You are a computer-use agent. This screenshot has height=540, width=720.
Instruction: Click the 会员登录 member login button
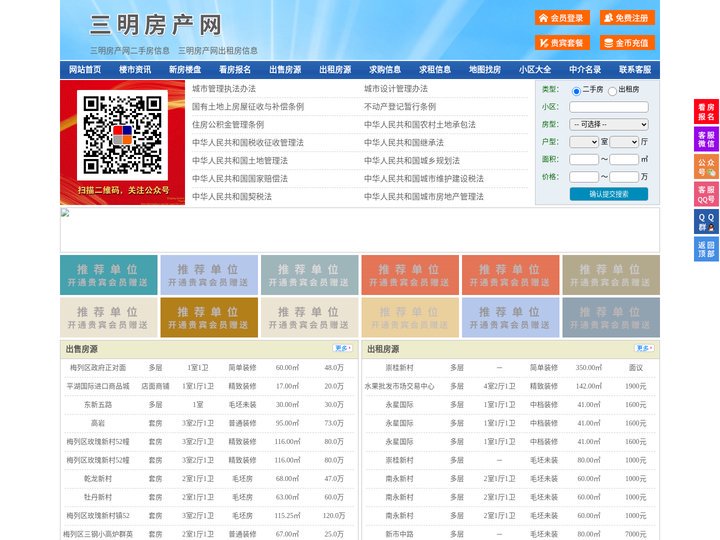tap(562, 18)
